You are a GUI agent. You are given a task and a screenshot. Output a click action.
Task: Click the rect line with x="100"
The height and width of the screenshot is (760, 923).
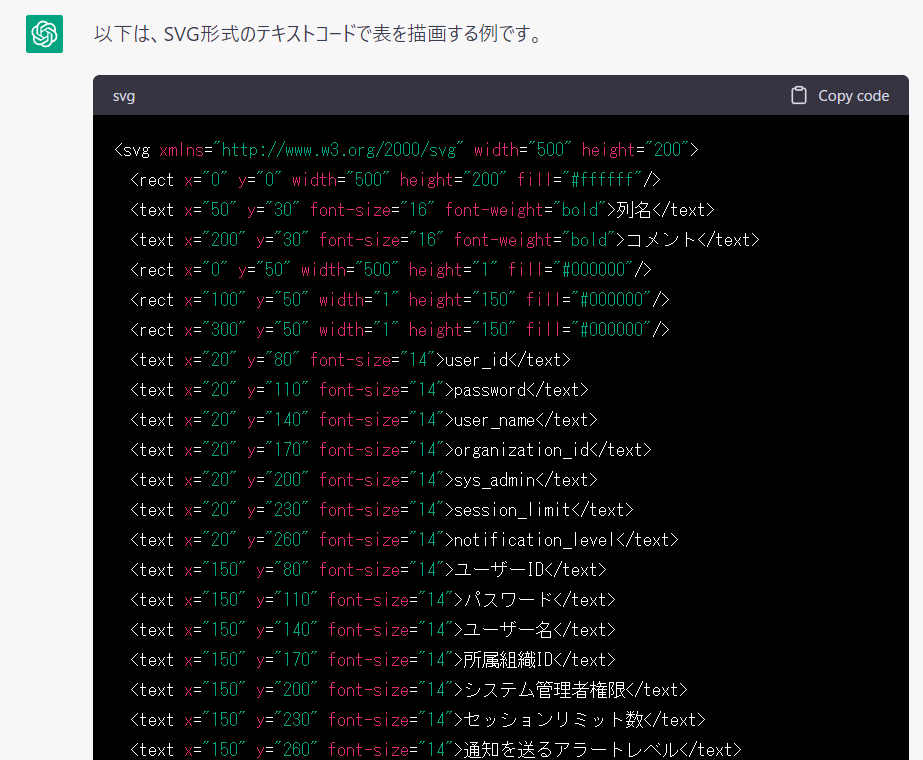(400, 300)
